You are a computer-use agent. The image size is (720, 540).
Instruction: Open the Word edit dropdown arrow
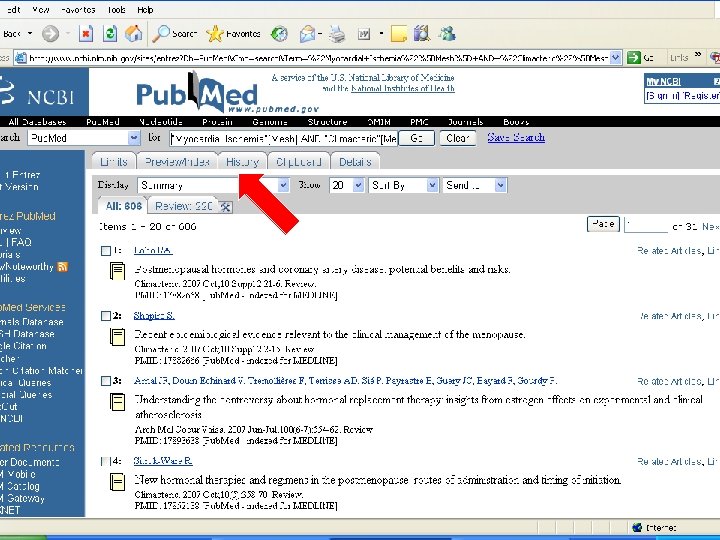click(381, 34)
